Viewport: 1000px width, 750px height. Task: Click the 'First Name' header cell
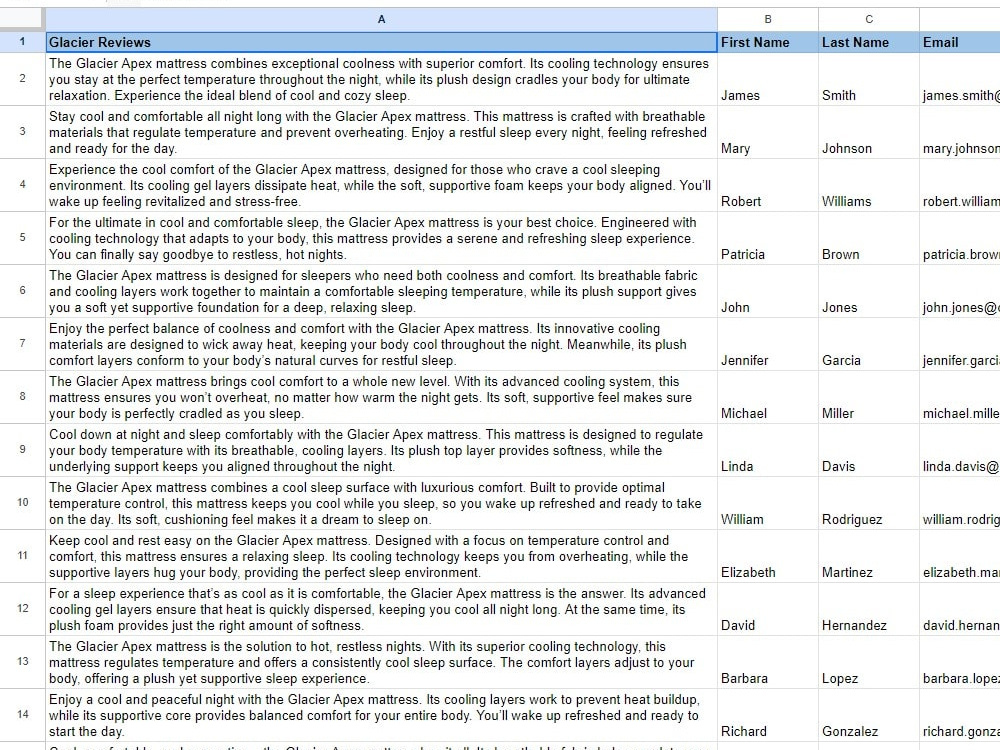tap(768, 42)
